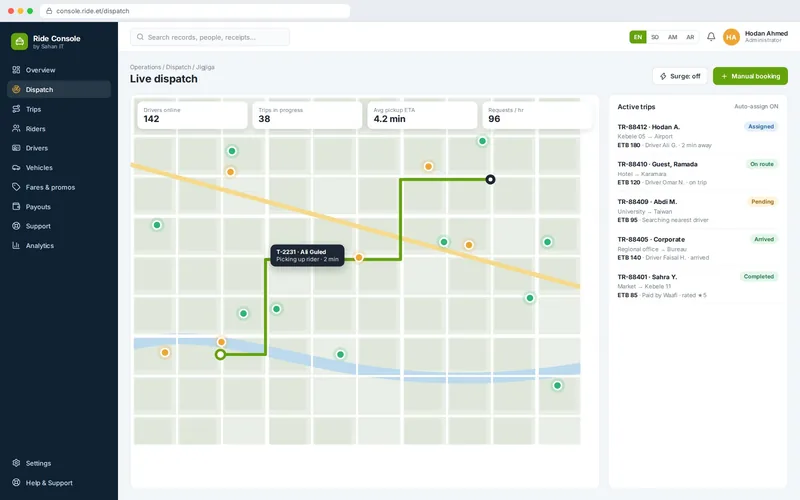Toggle Surge: off button
Screen dimensions: 800x500
[680, 76]
